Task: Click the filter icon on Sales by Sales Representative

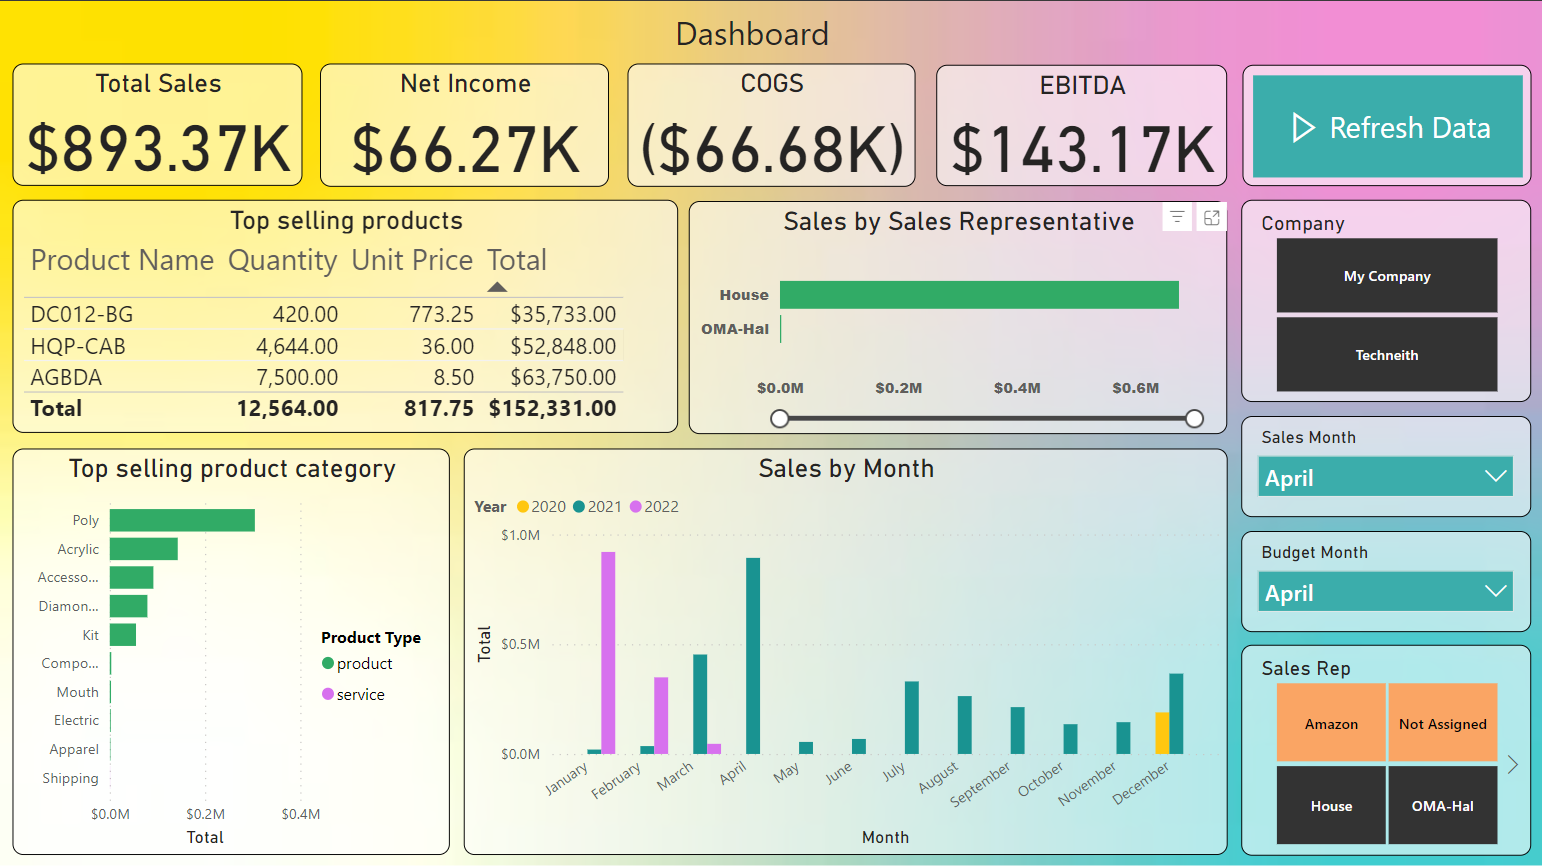Action: pyautogui.click(x=1176, y=216)
